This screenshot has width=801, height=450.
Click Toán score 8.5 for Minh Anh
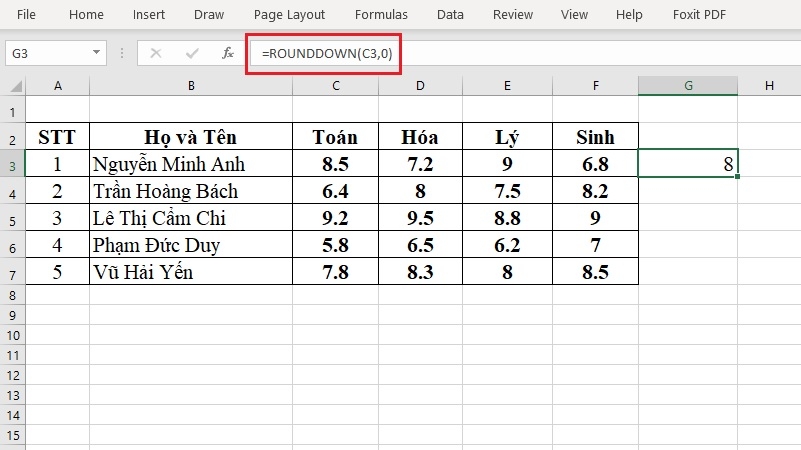336,163
